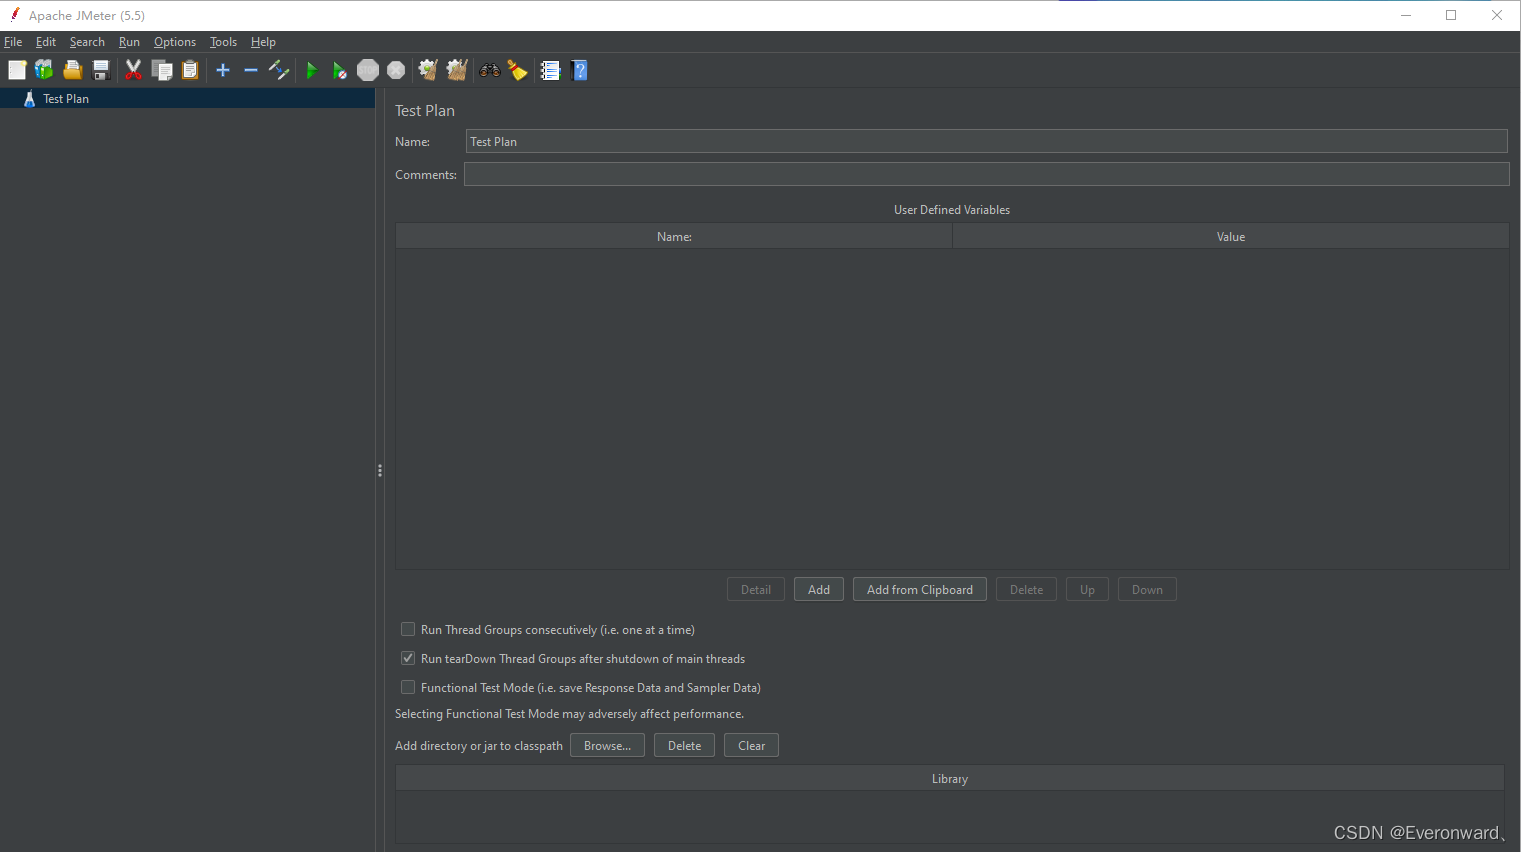Open the Help menu
The image size is (1521, 852).
[263, 42]
